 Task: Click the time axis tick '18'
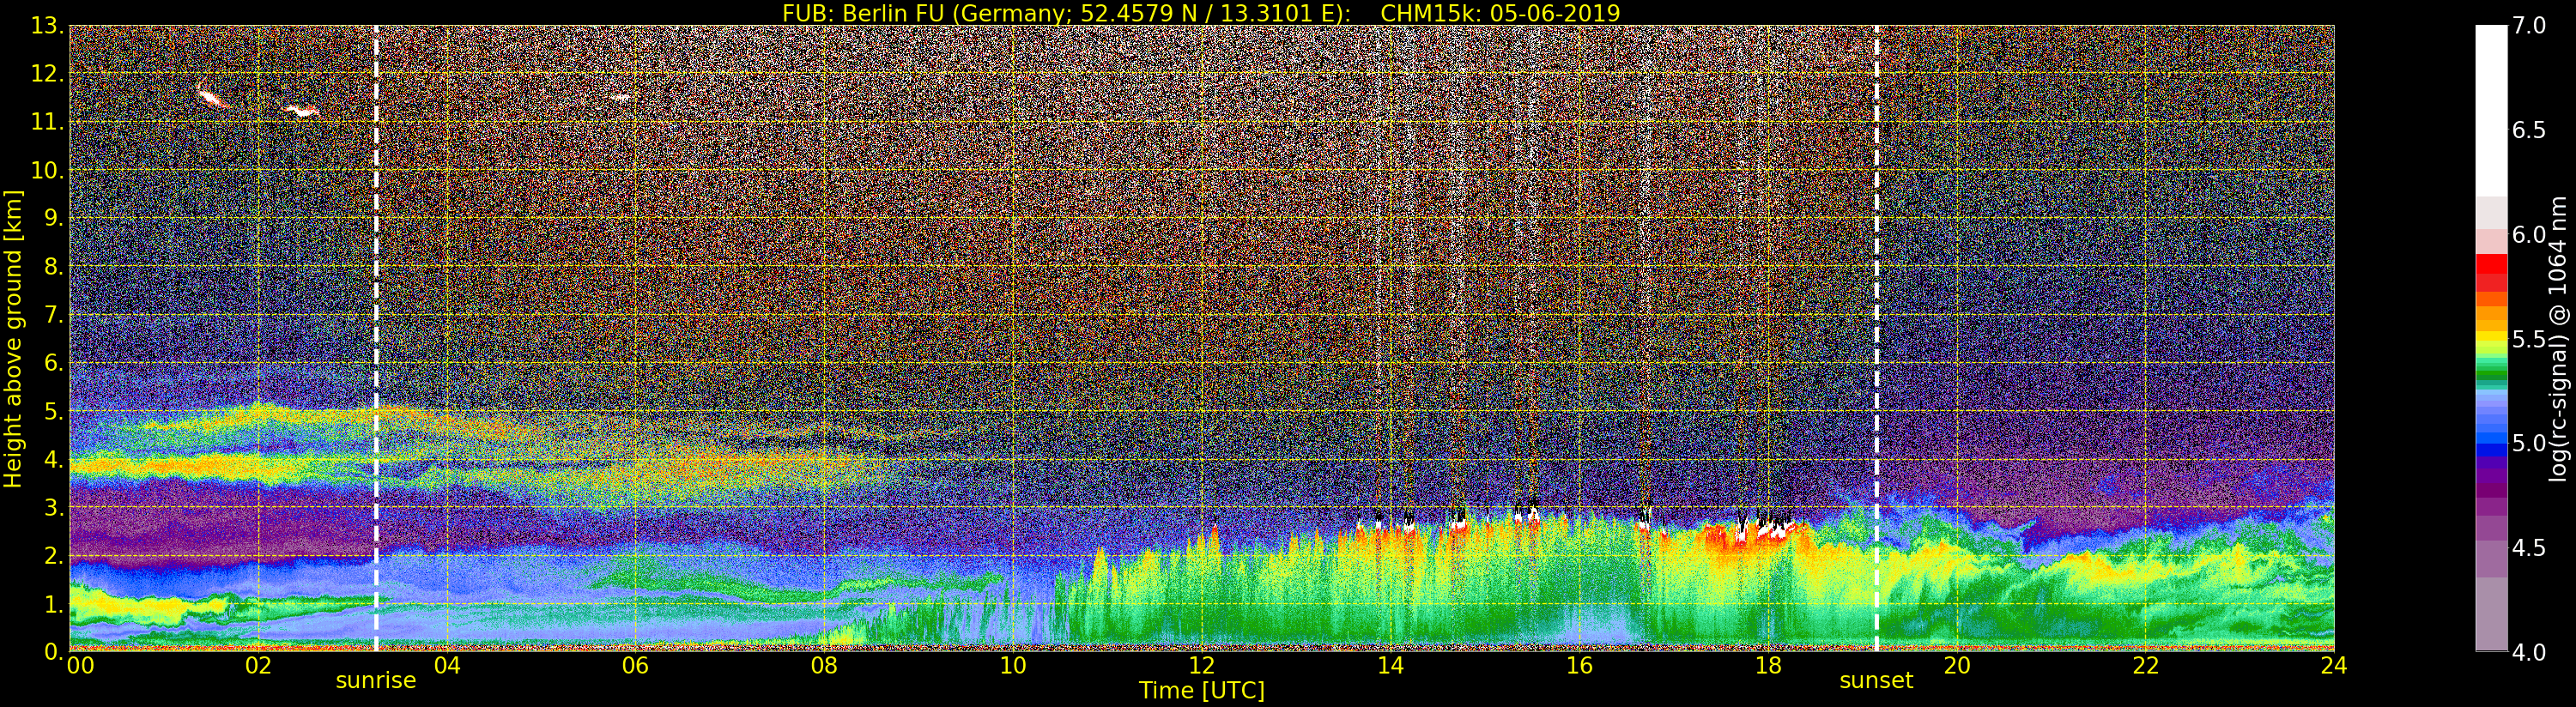tap(1768, 666)
